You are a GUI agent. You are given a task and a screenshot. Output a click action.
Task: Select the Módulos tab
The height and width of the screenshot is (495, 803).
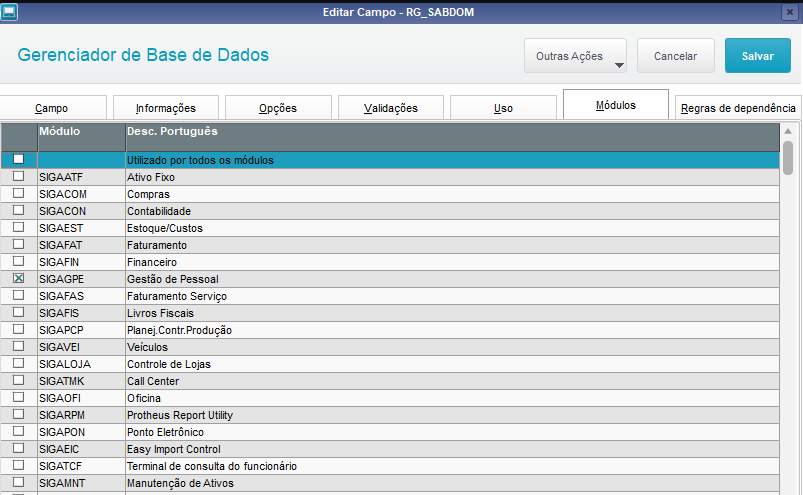point(616,105)
